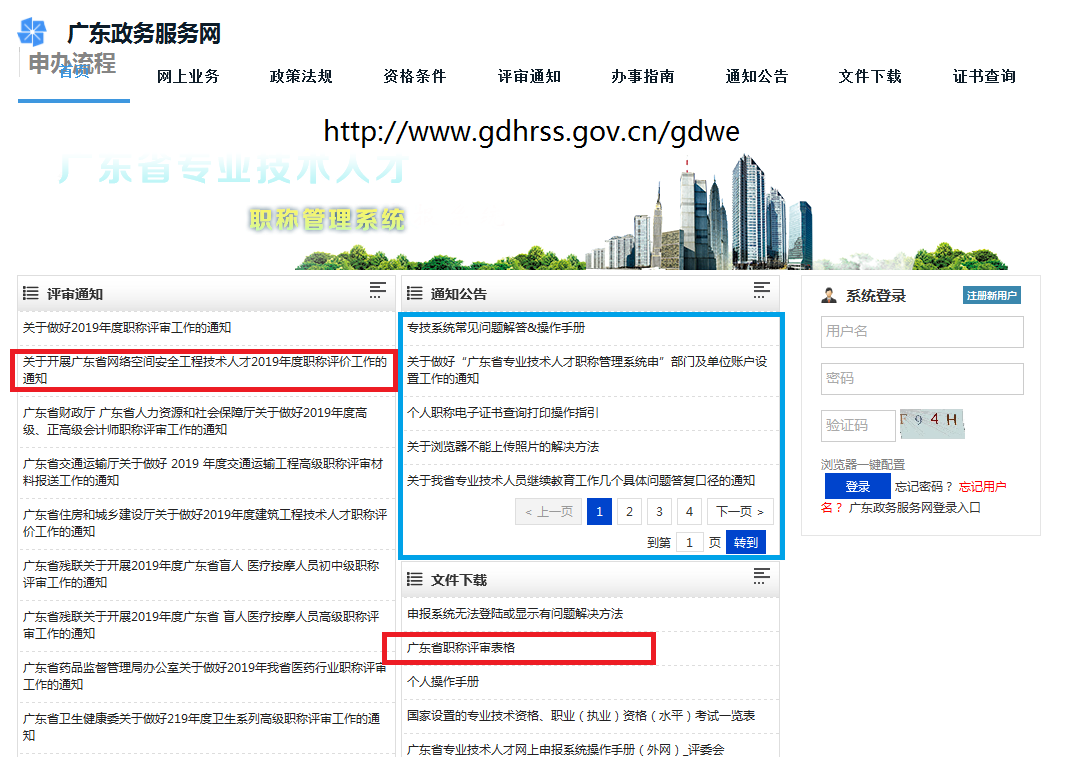Refresh the captcha image
1090x757 pixels.
pos(932,424)
